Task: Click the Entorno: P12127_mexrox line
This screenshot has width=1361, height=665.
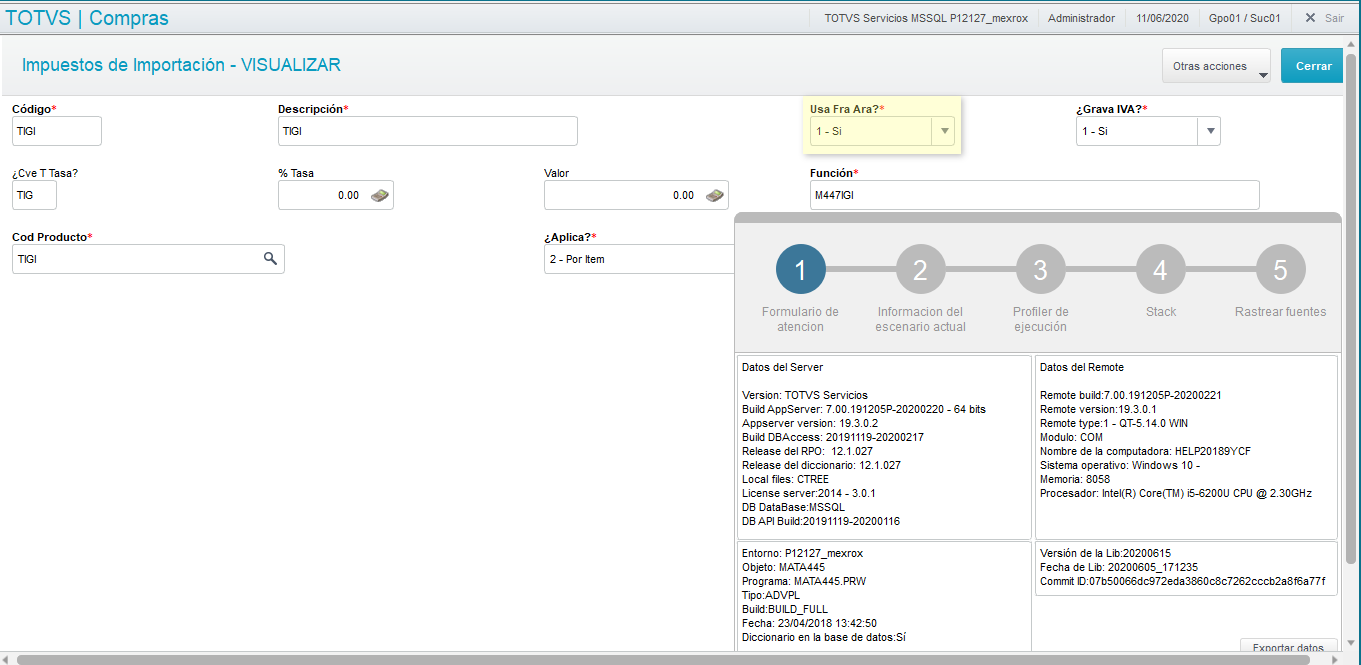Action: click(802, 553)
